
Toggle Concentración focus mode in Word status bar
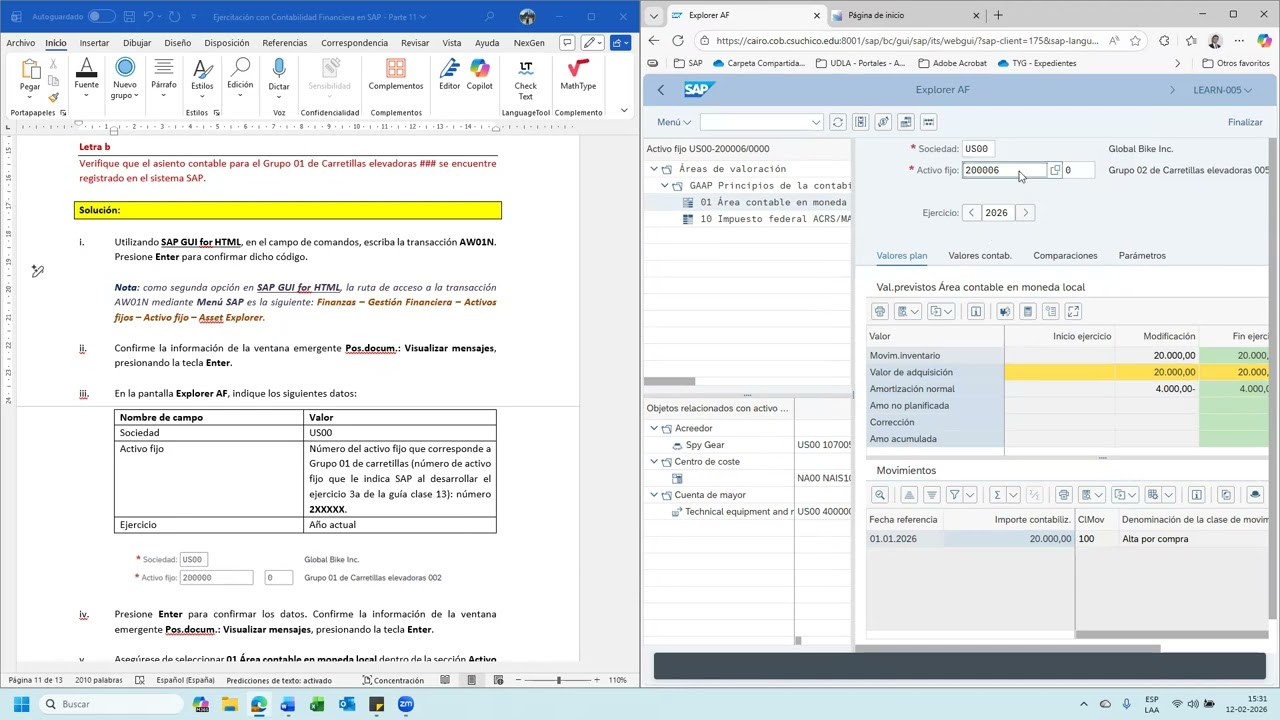pos(394,680)
